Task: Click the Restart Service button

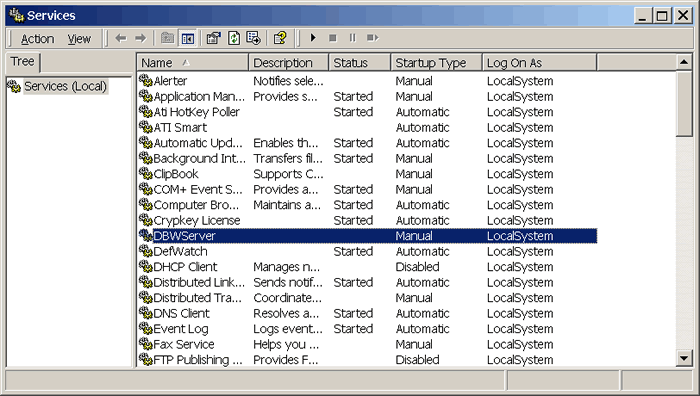Action: point(372,38)
